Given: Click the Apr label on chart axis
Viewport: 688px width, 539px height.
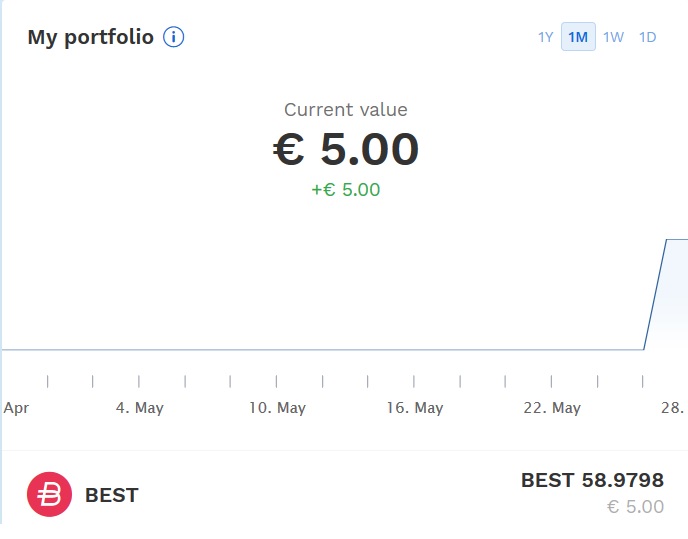Looking at the screenshot, I should (16, 408).
